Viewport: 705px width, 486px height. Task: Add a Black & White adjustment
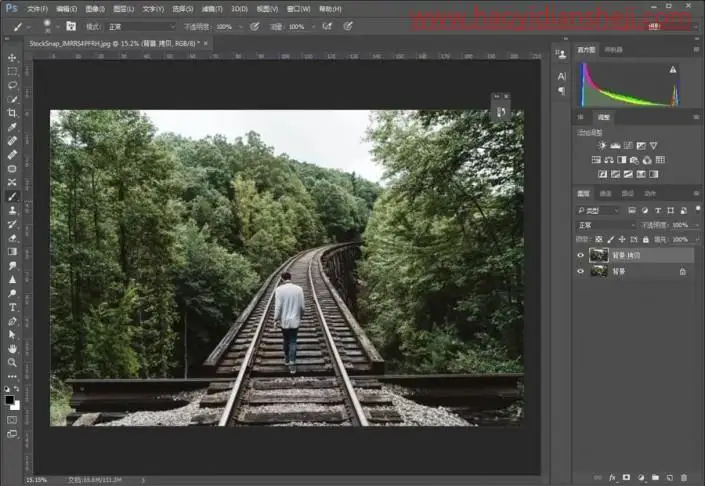[622, 160]
